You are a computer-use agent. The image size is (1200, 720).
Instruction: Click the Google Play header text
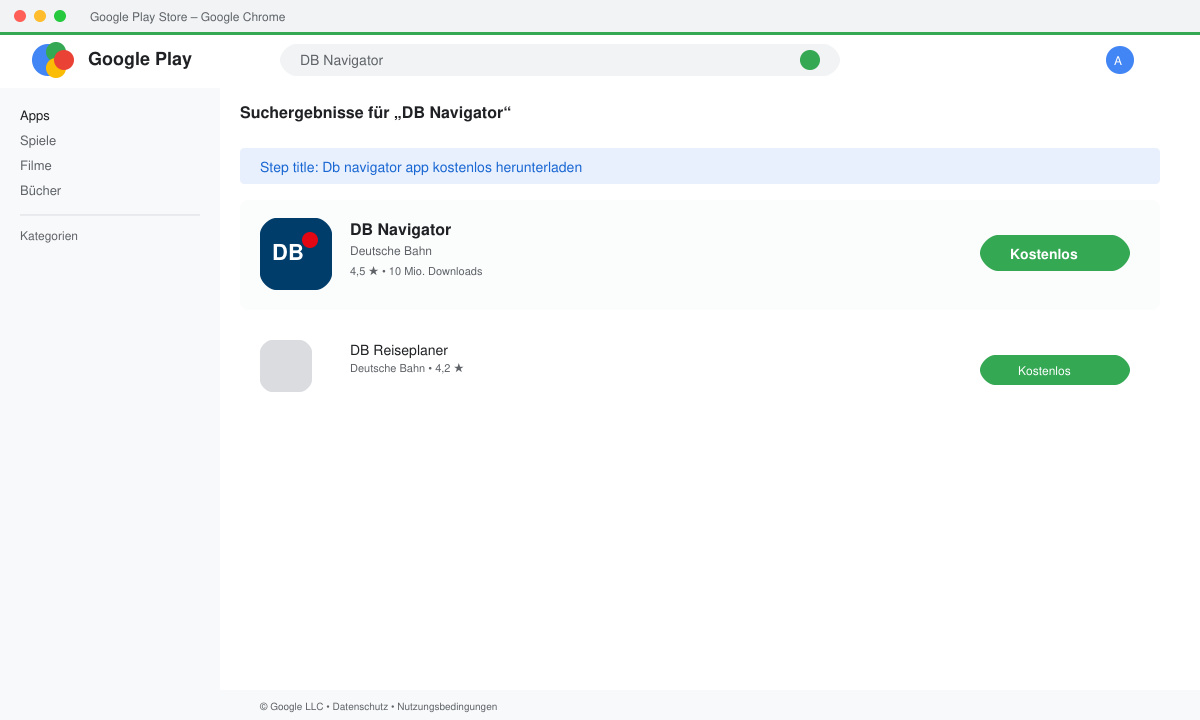(x=140, y=59)
